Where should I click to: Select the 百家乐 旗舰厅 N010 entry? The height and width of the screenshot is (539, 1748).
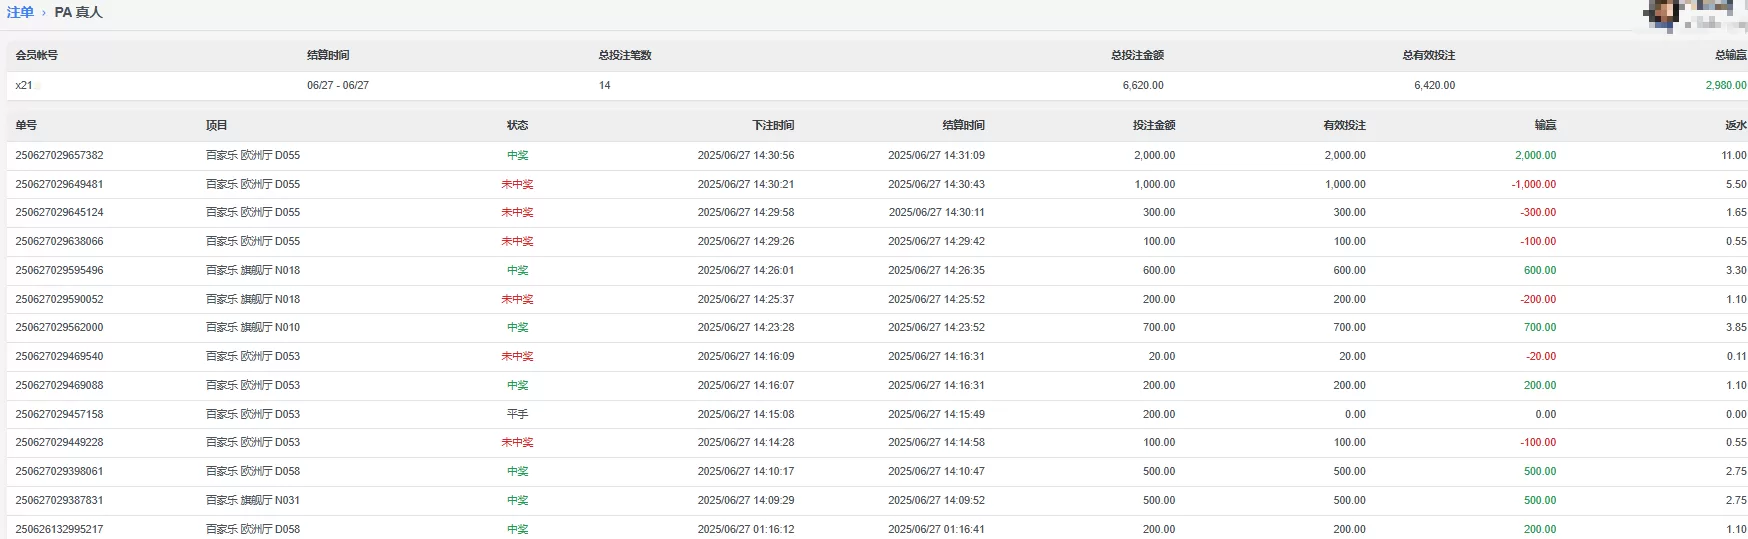coord(253,327)
